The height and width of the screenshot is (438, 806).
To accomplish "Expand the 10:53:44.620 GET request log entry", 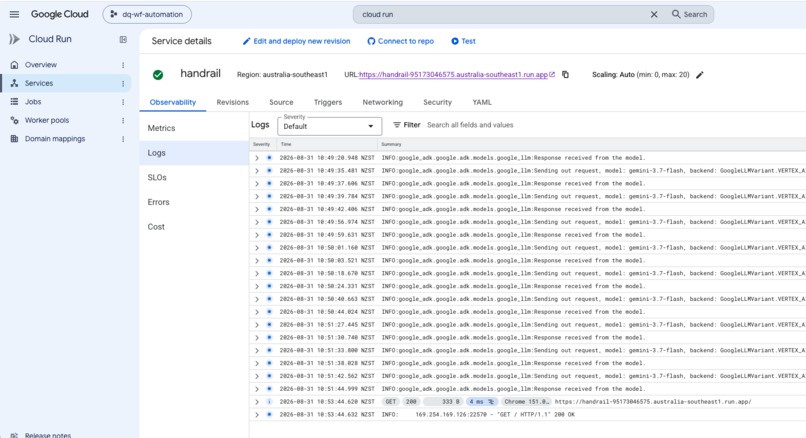I will tap(257, 402).
